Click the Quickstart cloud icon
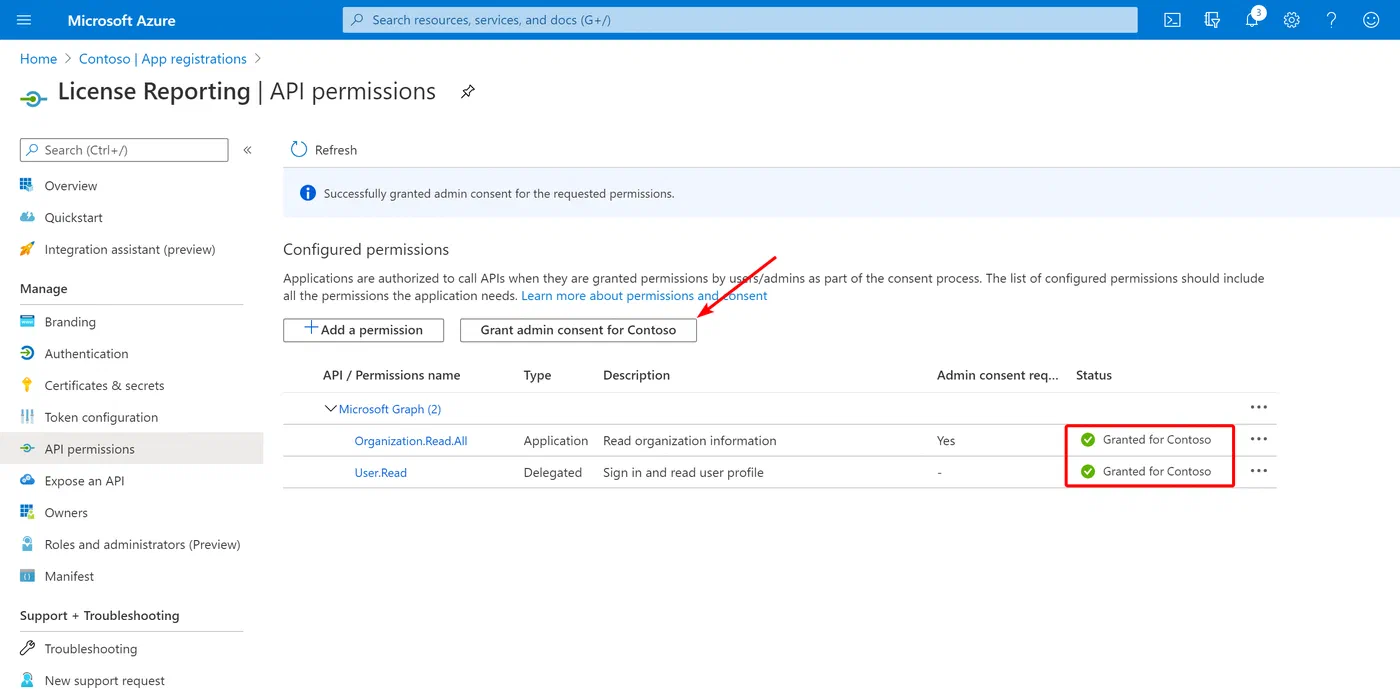This screenshot has height=700, width=1400. [x=27, y=217]
